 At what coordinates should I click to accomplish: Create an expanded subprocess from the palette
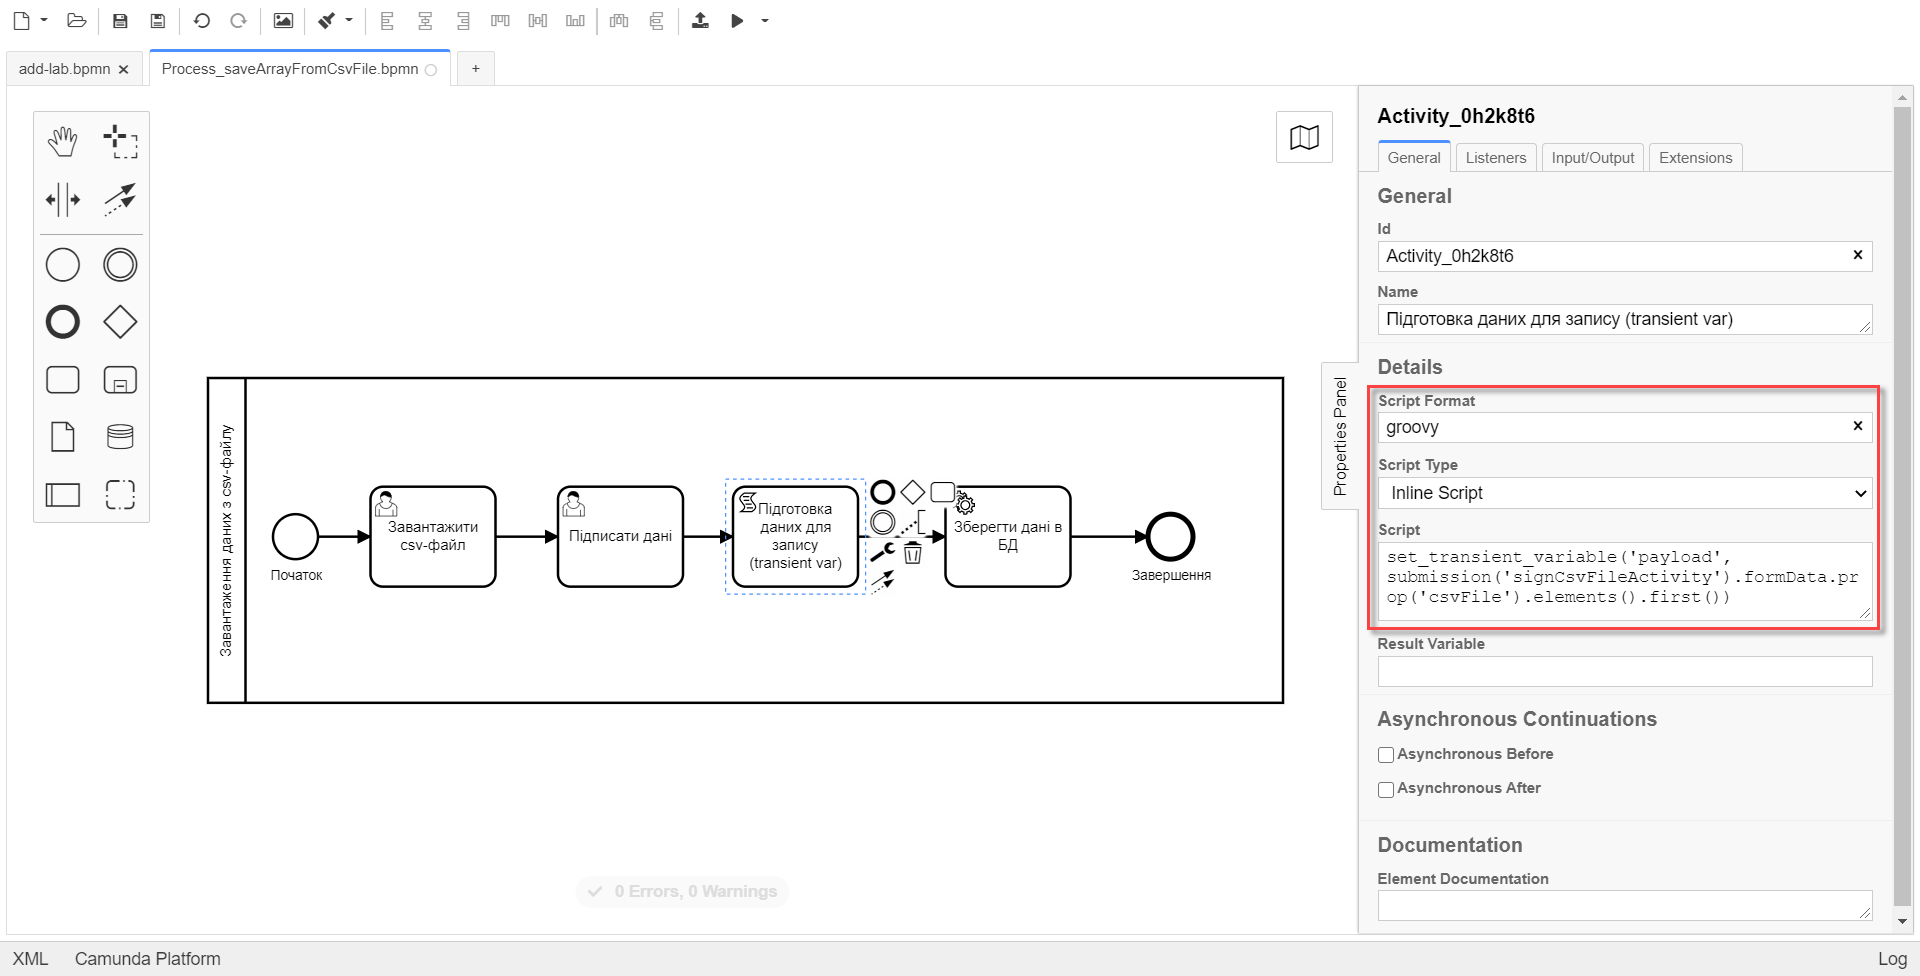[120, 380]
